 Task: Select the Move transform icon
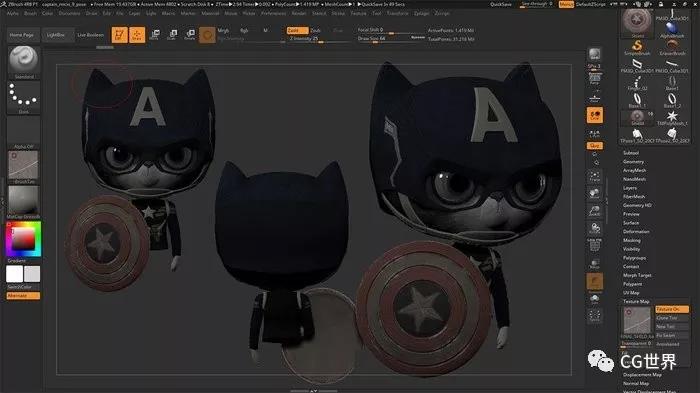(155, 34)
